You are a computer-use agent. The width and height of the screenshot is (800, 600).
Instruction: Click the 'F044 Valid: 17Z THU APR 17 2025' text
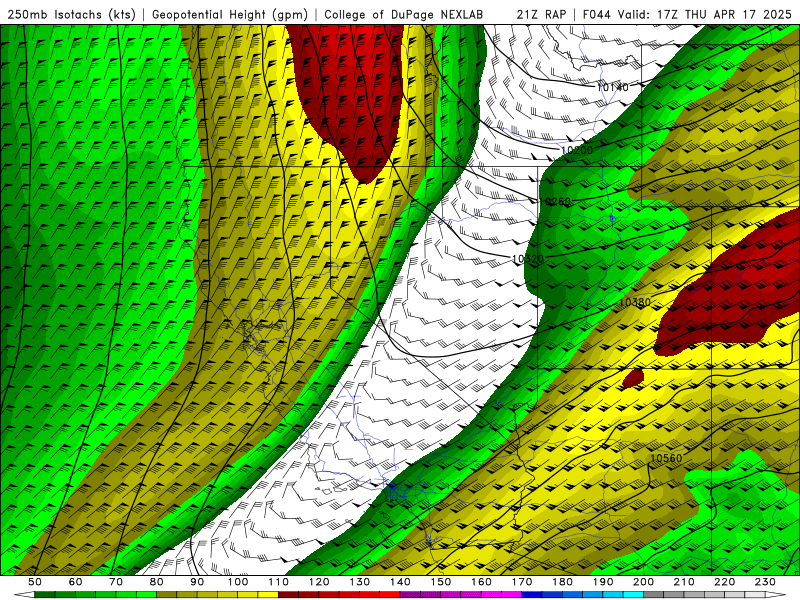(687, 14)
